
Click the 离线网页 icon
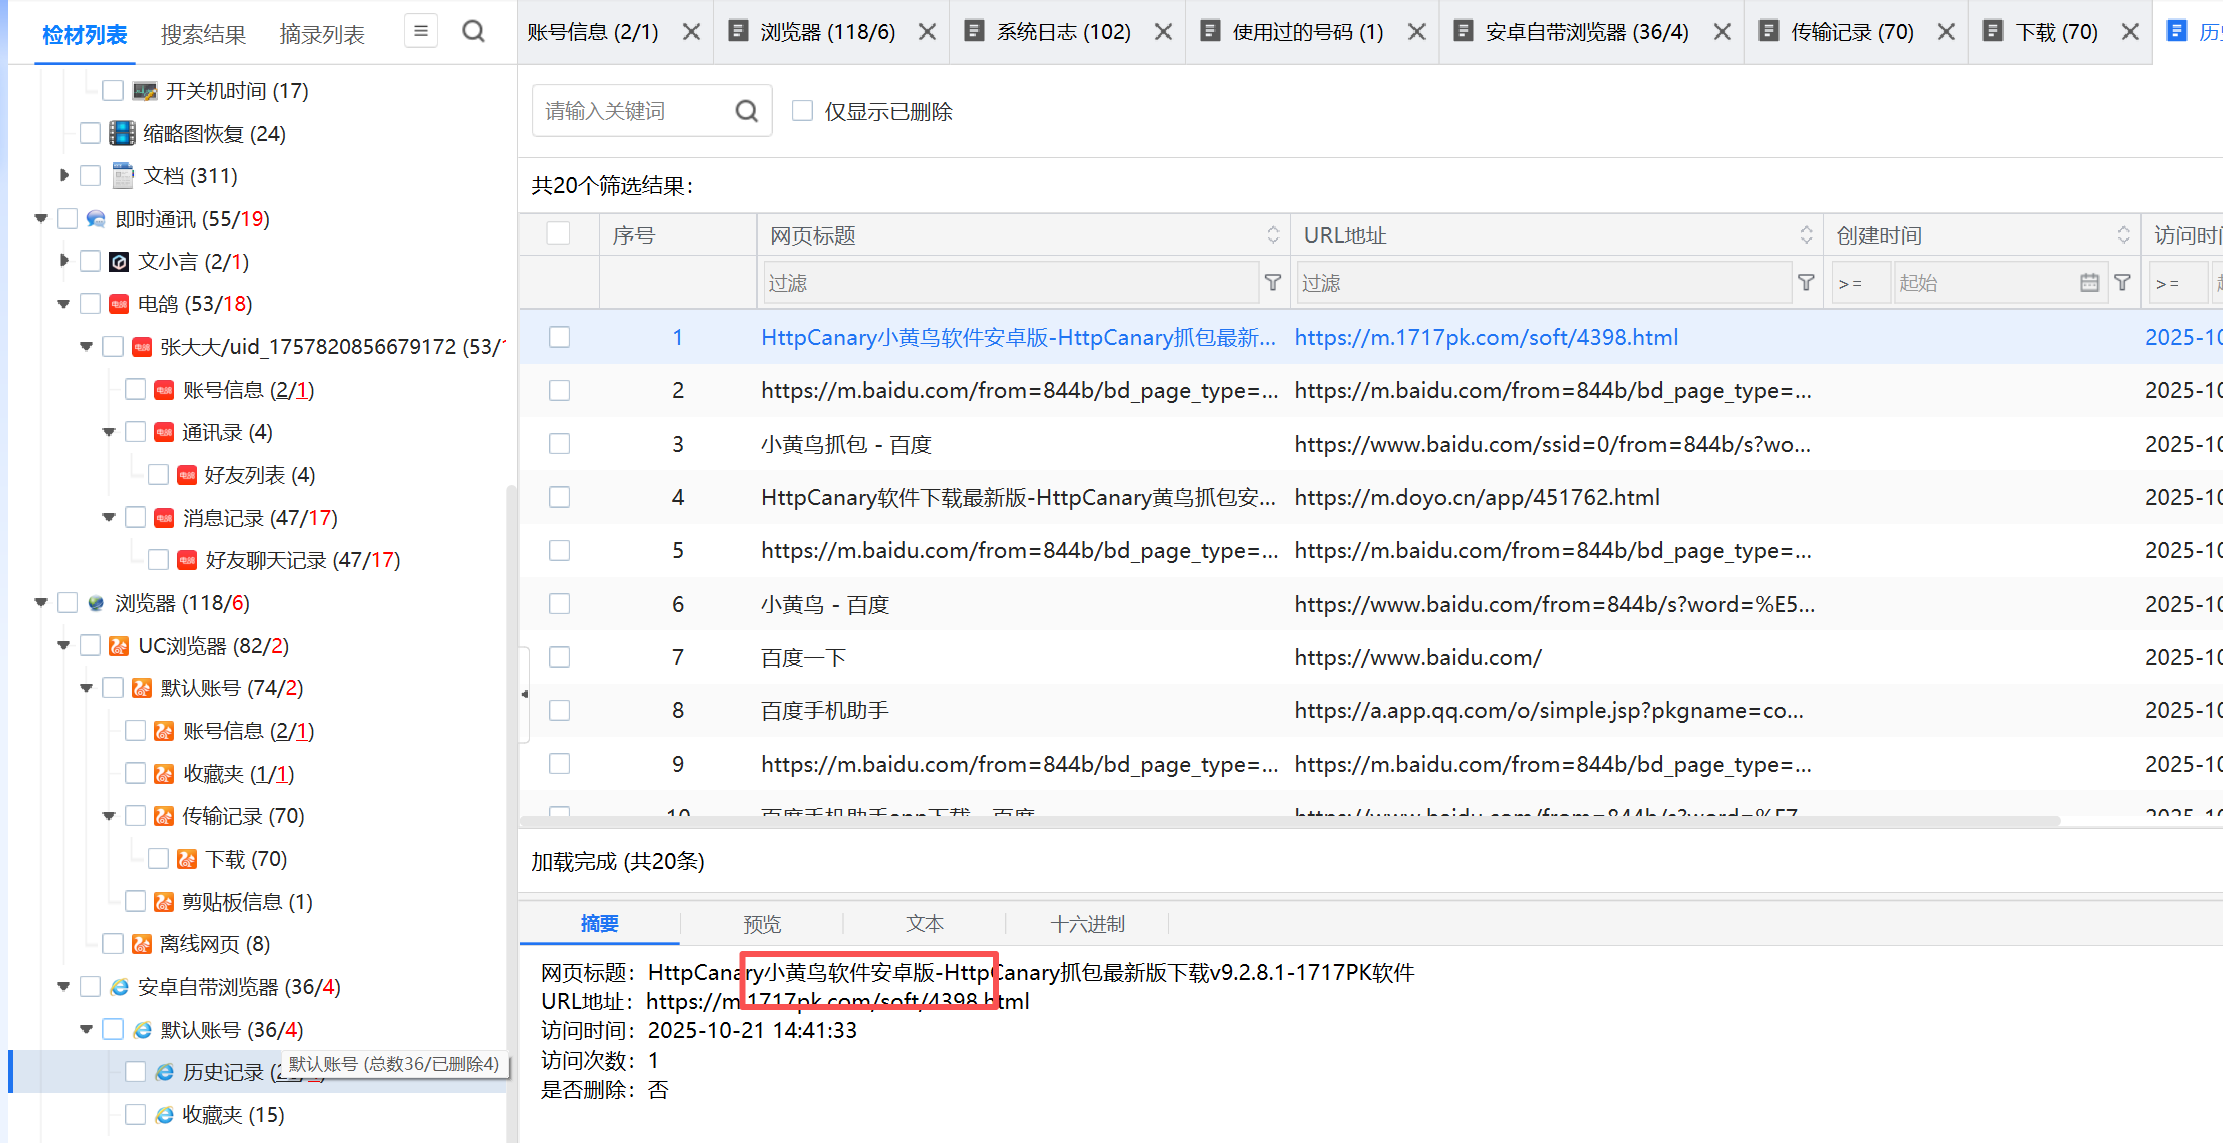pos(142,944)
